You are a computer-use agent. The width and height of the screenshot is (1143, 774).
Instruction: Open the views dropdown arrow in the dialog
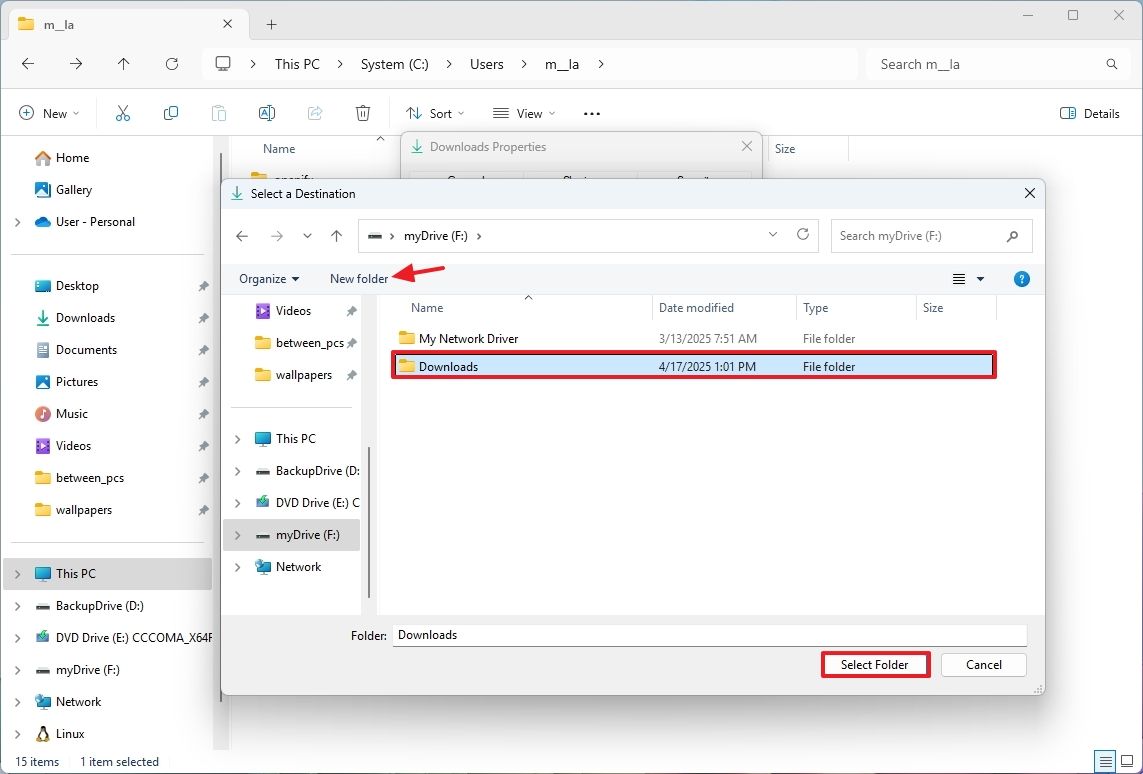pyautogui.click(x=980, y=279)
